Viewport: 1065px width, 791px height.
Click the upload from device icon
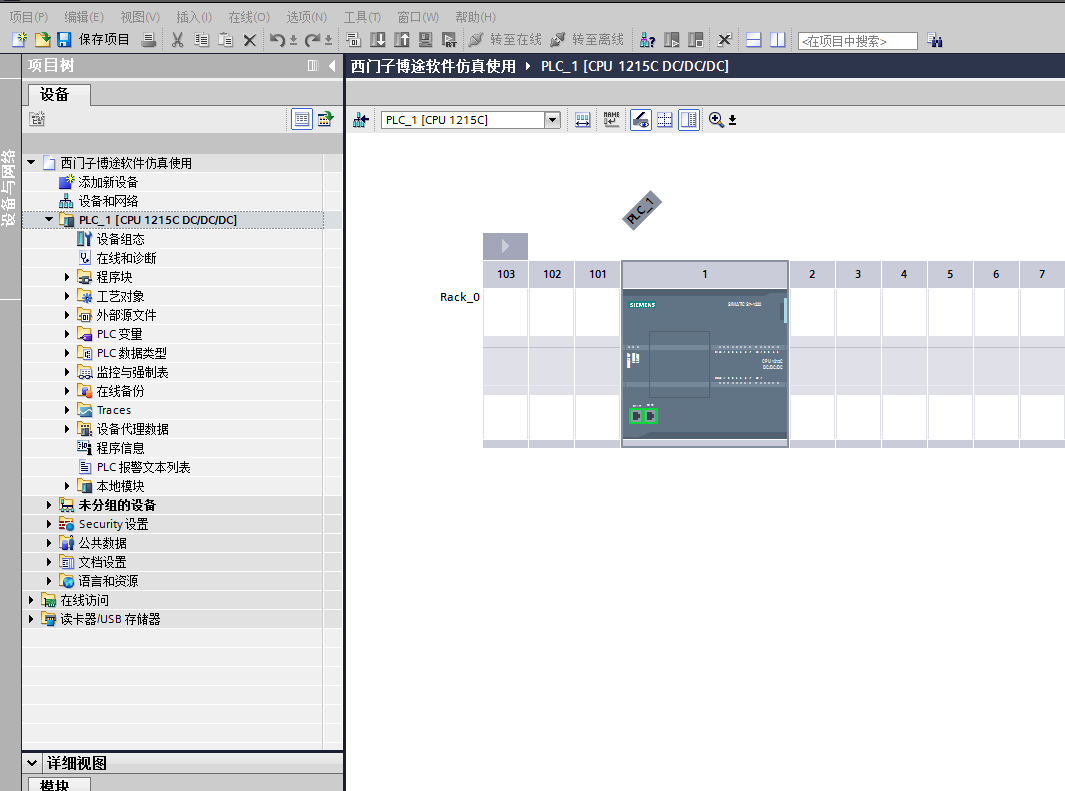401,40
